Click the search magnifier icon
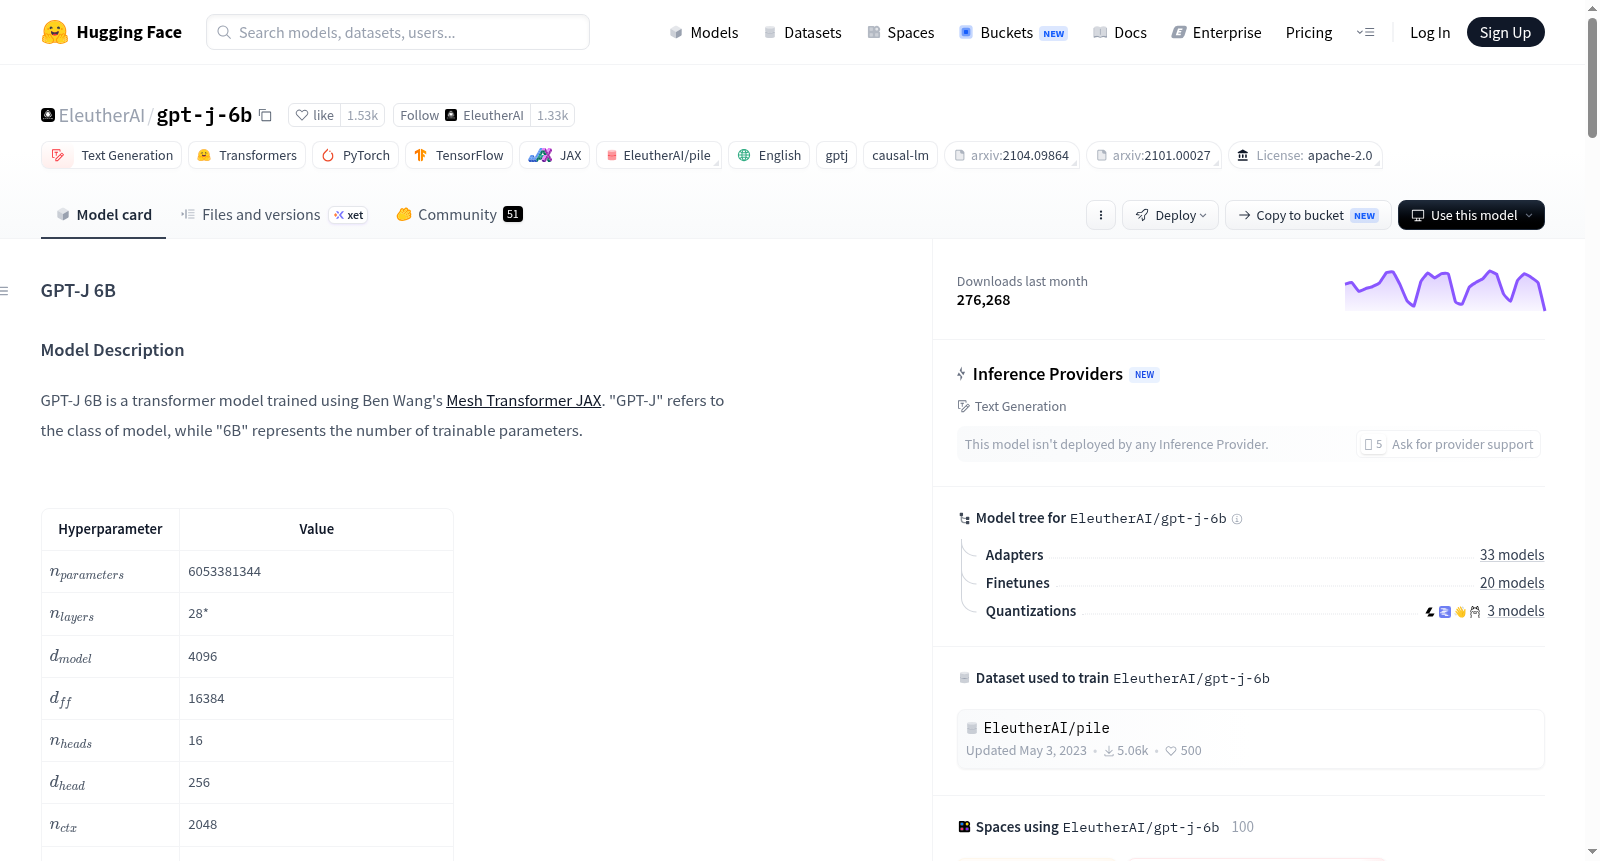1600x861 pixels. [x=224, y=32]
